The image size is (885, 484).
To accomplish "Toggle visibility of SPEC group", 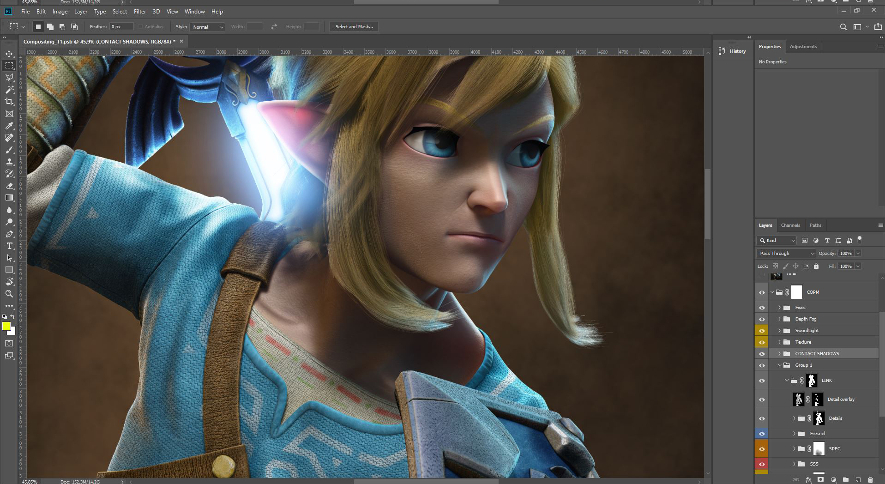I will pos(761,449).
